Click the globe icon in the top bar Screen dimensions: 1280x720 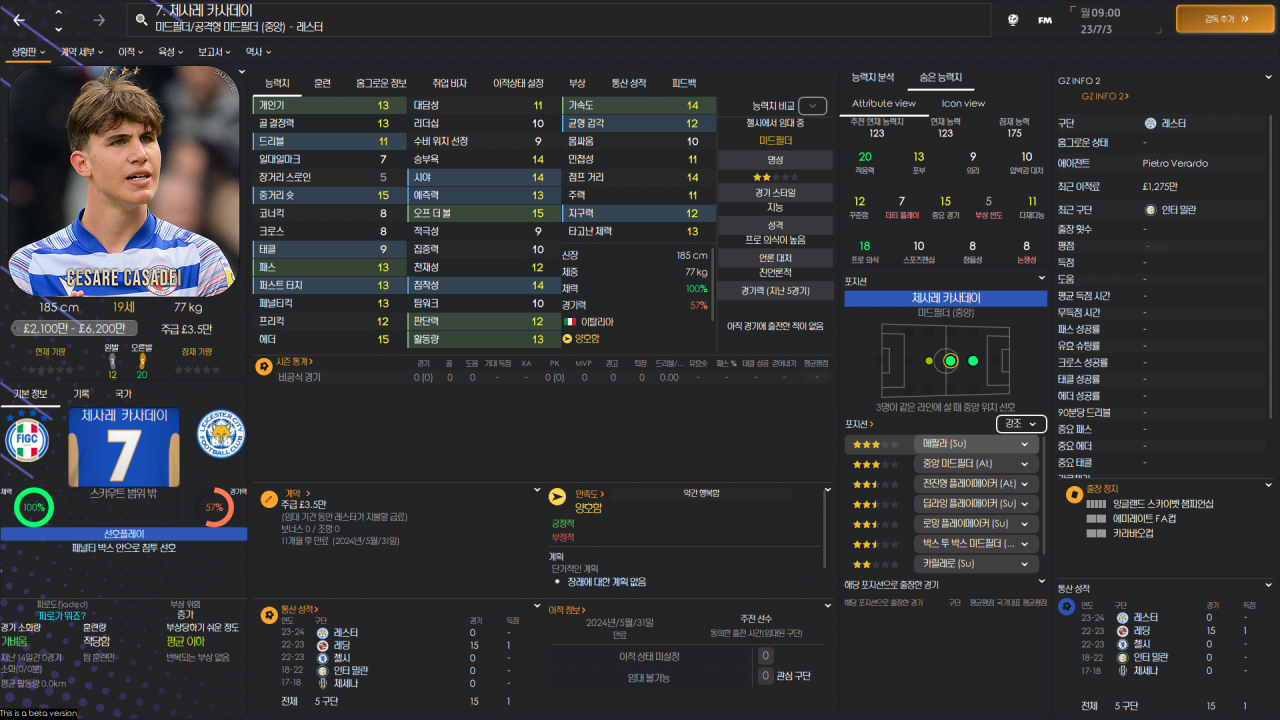[1013, 20]
